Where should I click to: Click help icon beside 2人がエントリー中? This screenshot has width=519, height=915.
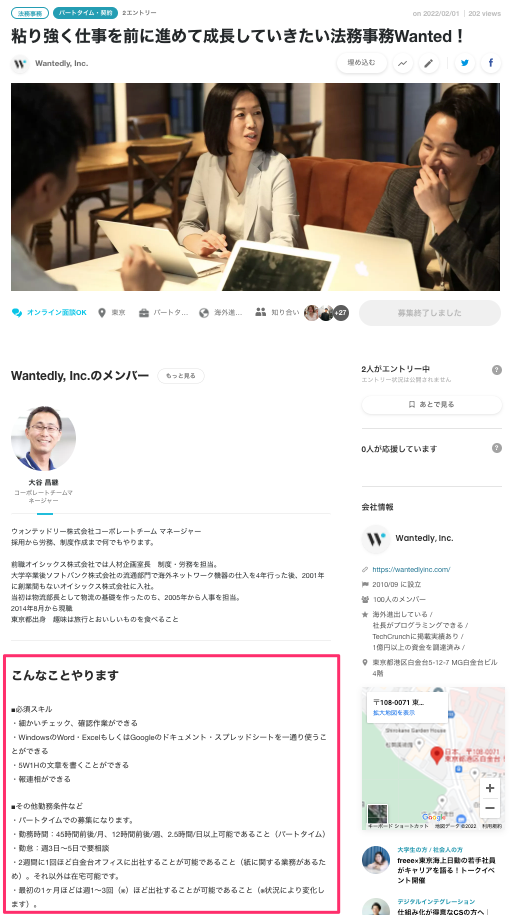pyautogui.click(x=497, y=370)
